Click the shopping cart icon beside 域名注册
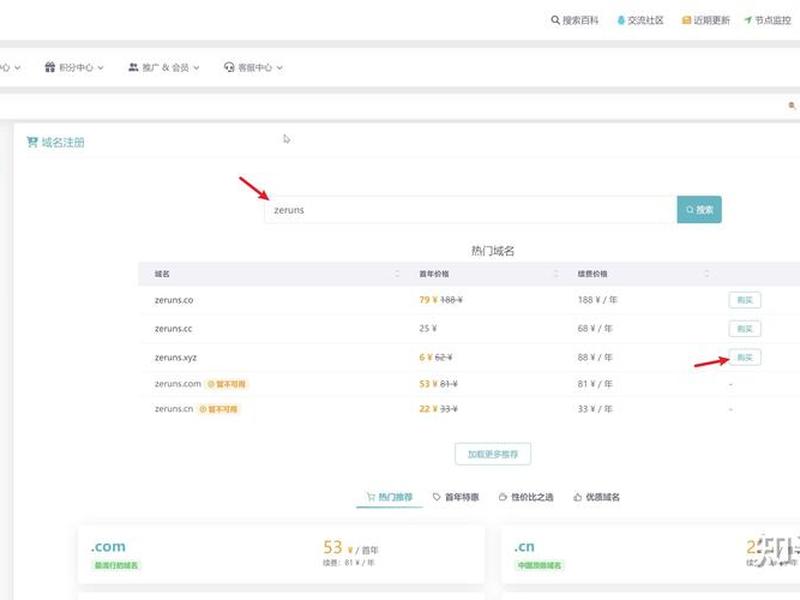Viewport: 800px width, 600px height. click(32, 142)
